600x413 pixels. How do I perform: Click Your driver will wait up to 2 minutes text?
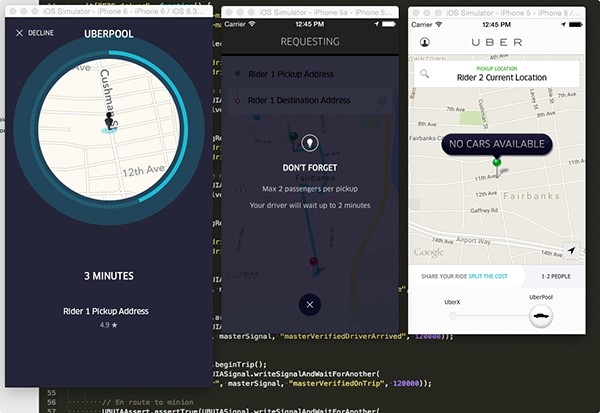pos(310,206)
